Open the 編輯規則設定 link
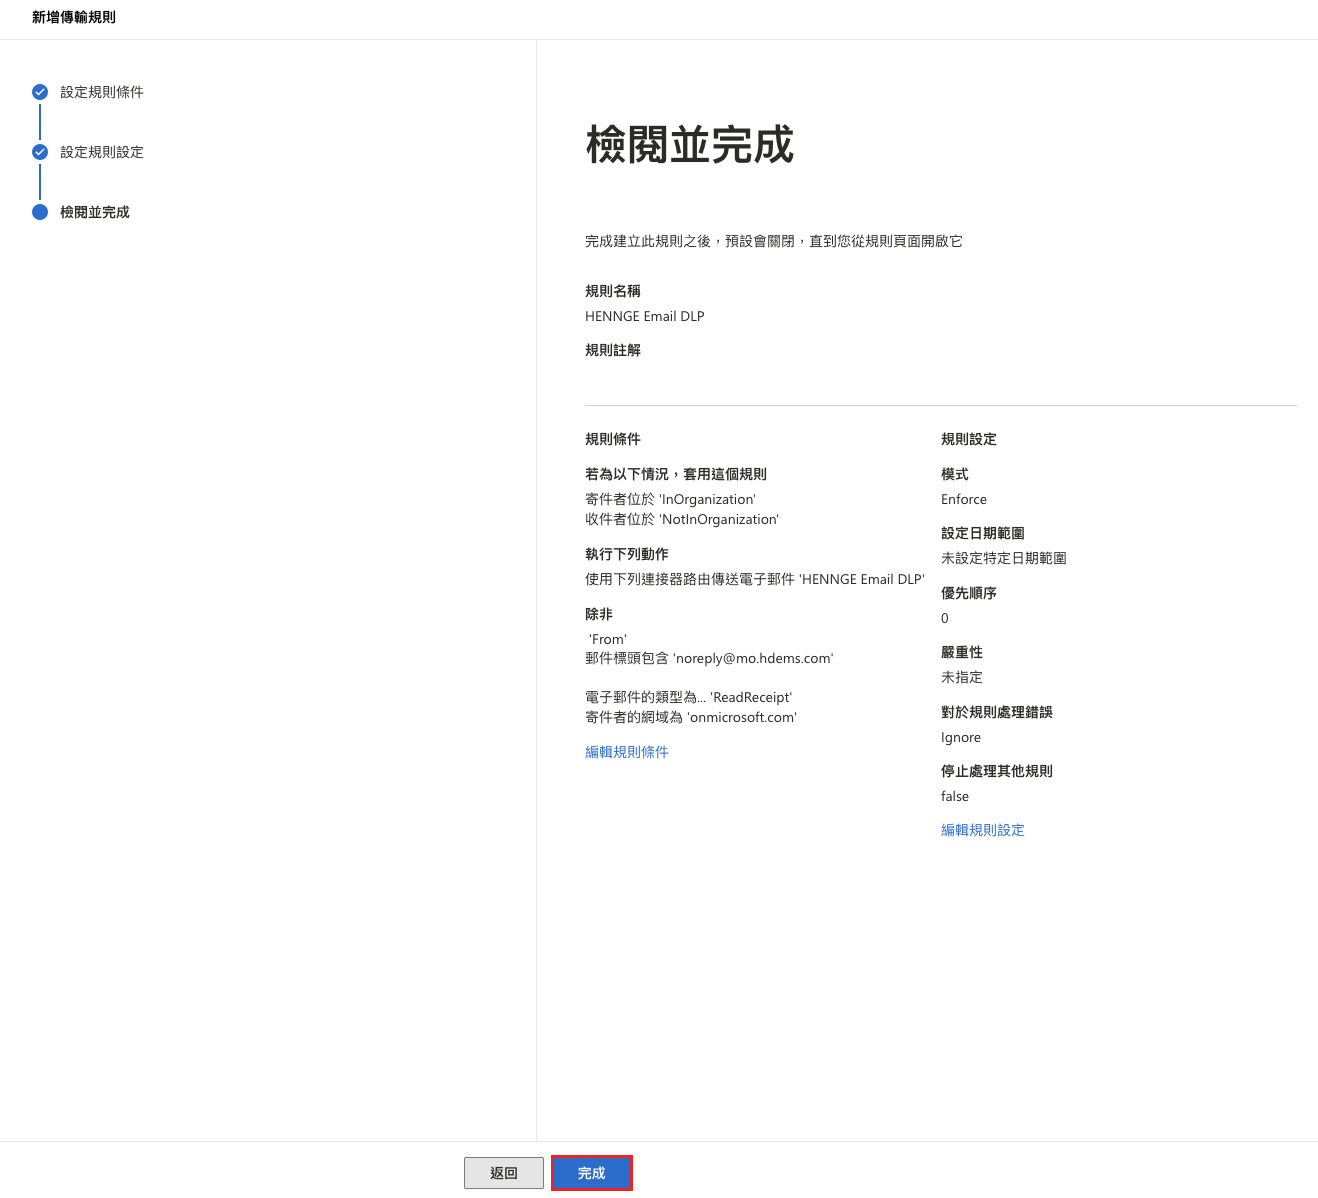 click(983, 830)
